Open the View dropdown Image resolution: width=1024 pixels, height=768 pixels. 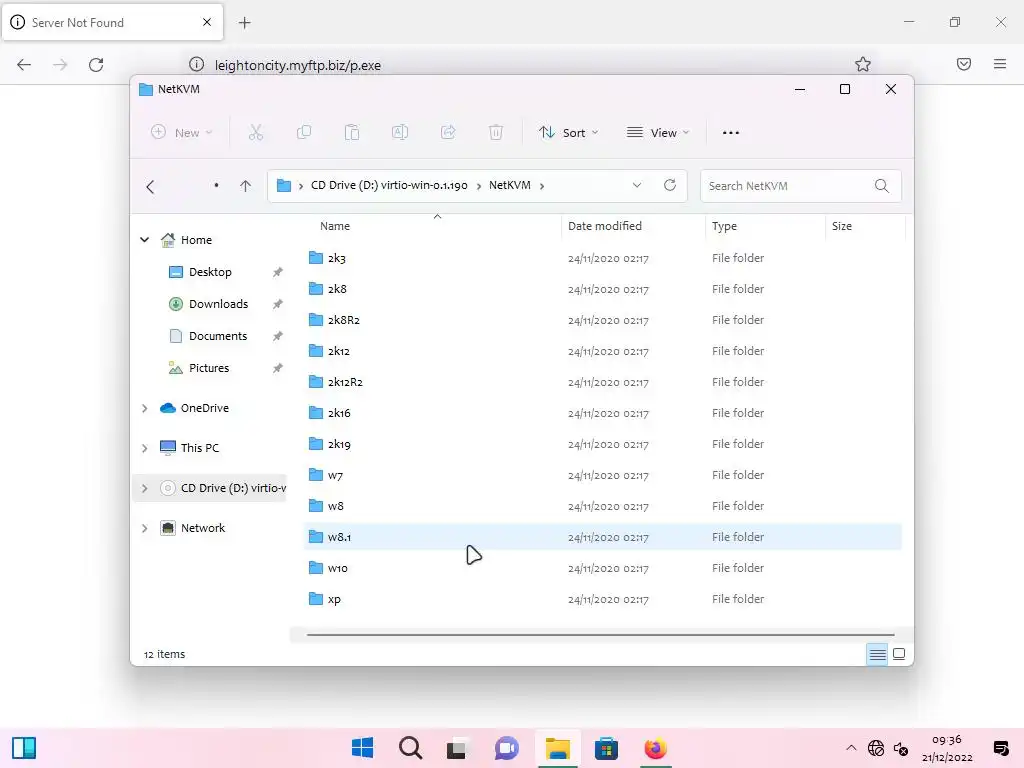[x=658, y=133]
